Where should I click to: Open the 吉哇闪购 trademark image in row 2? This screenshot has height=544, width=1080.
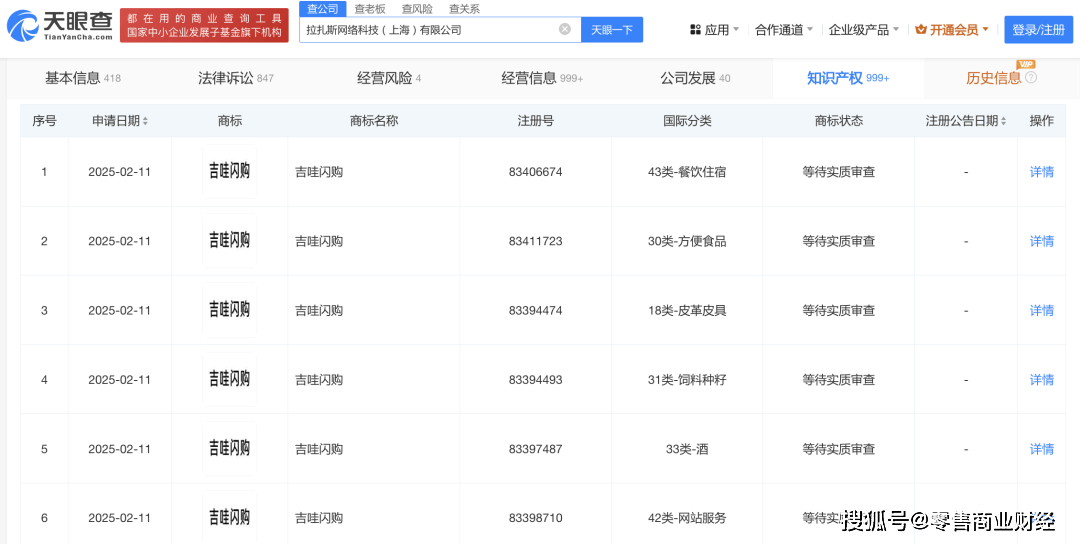click(x=229, y=240)
